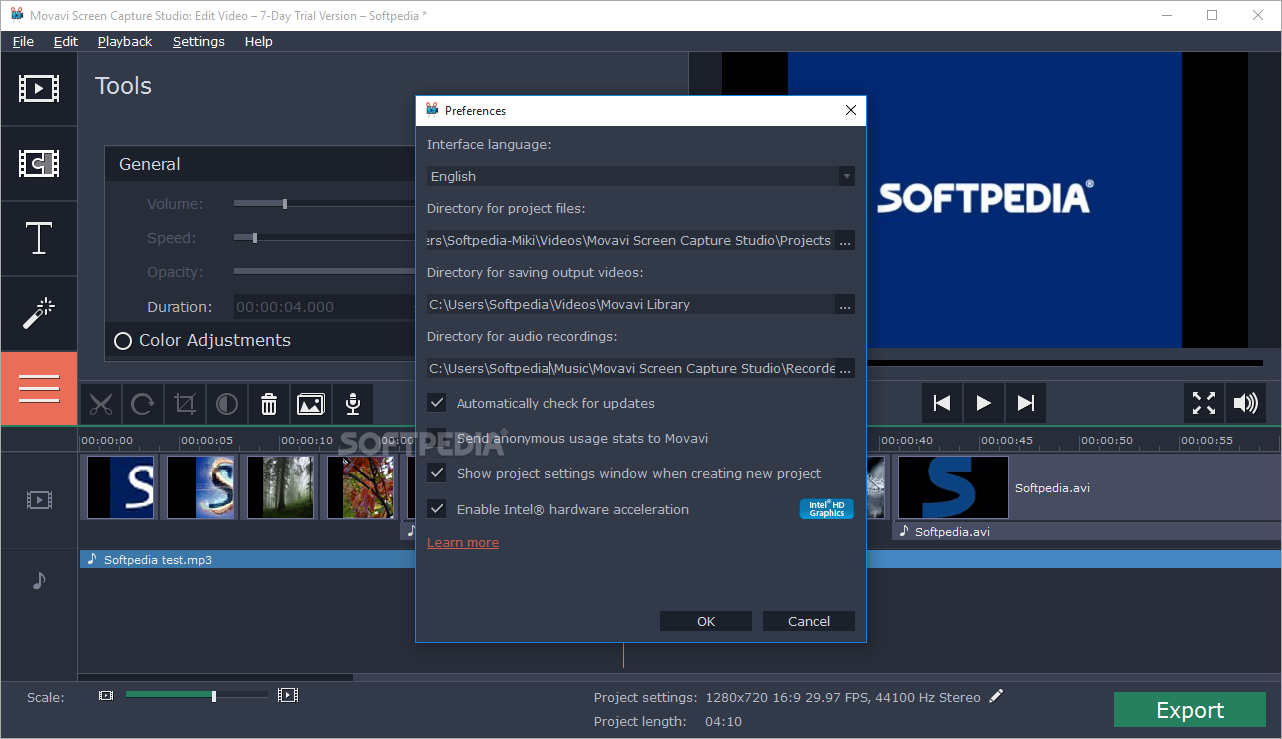Open clip properties image icon

pos(311,404)
